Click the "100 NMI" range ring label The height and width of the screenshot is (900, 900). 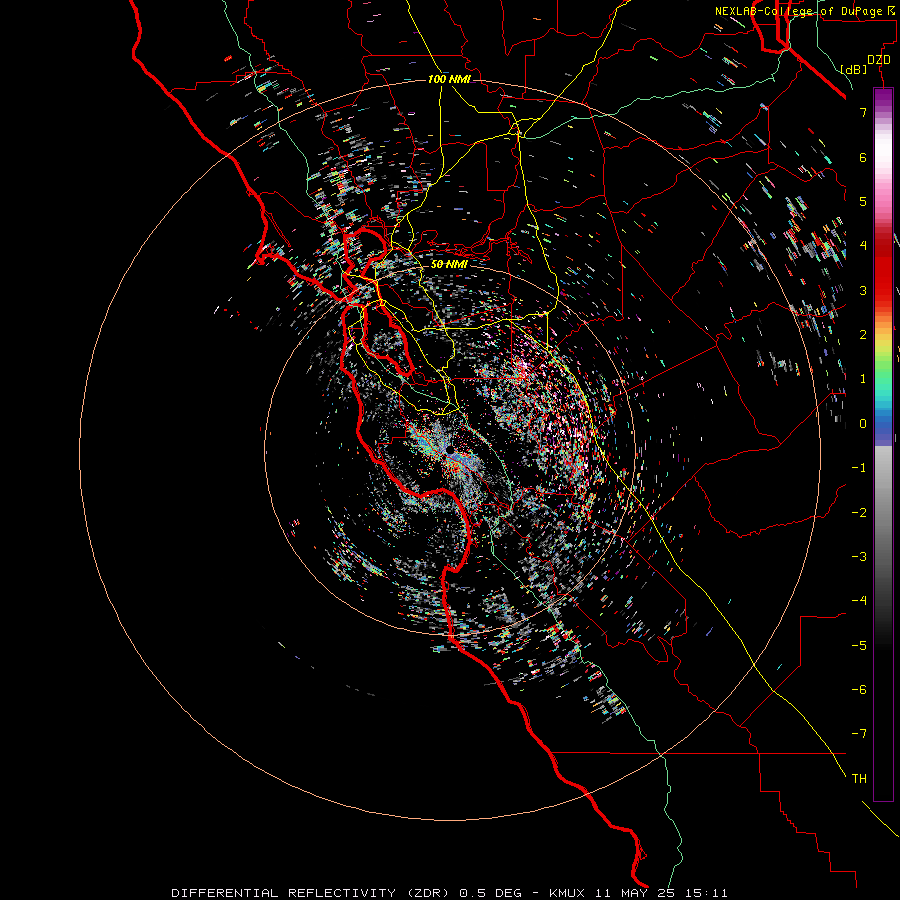pyautogui.click(x=449, y=79)
